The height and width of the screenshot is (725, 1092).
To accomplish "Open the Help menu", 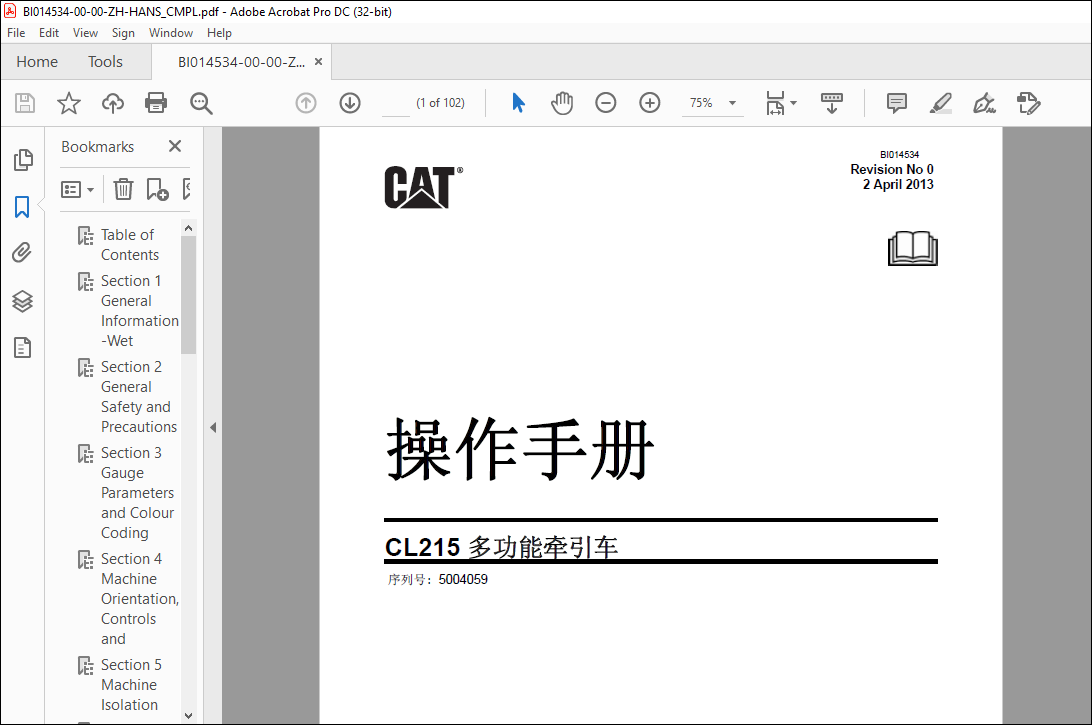I will pos(219,33).
